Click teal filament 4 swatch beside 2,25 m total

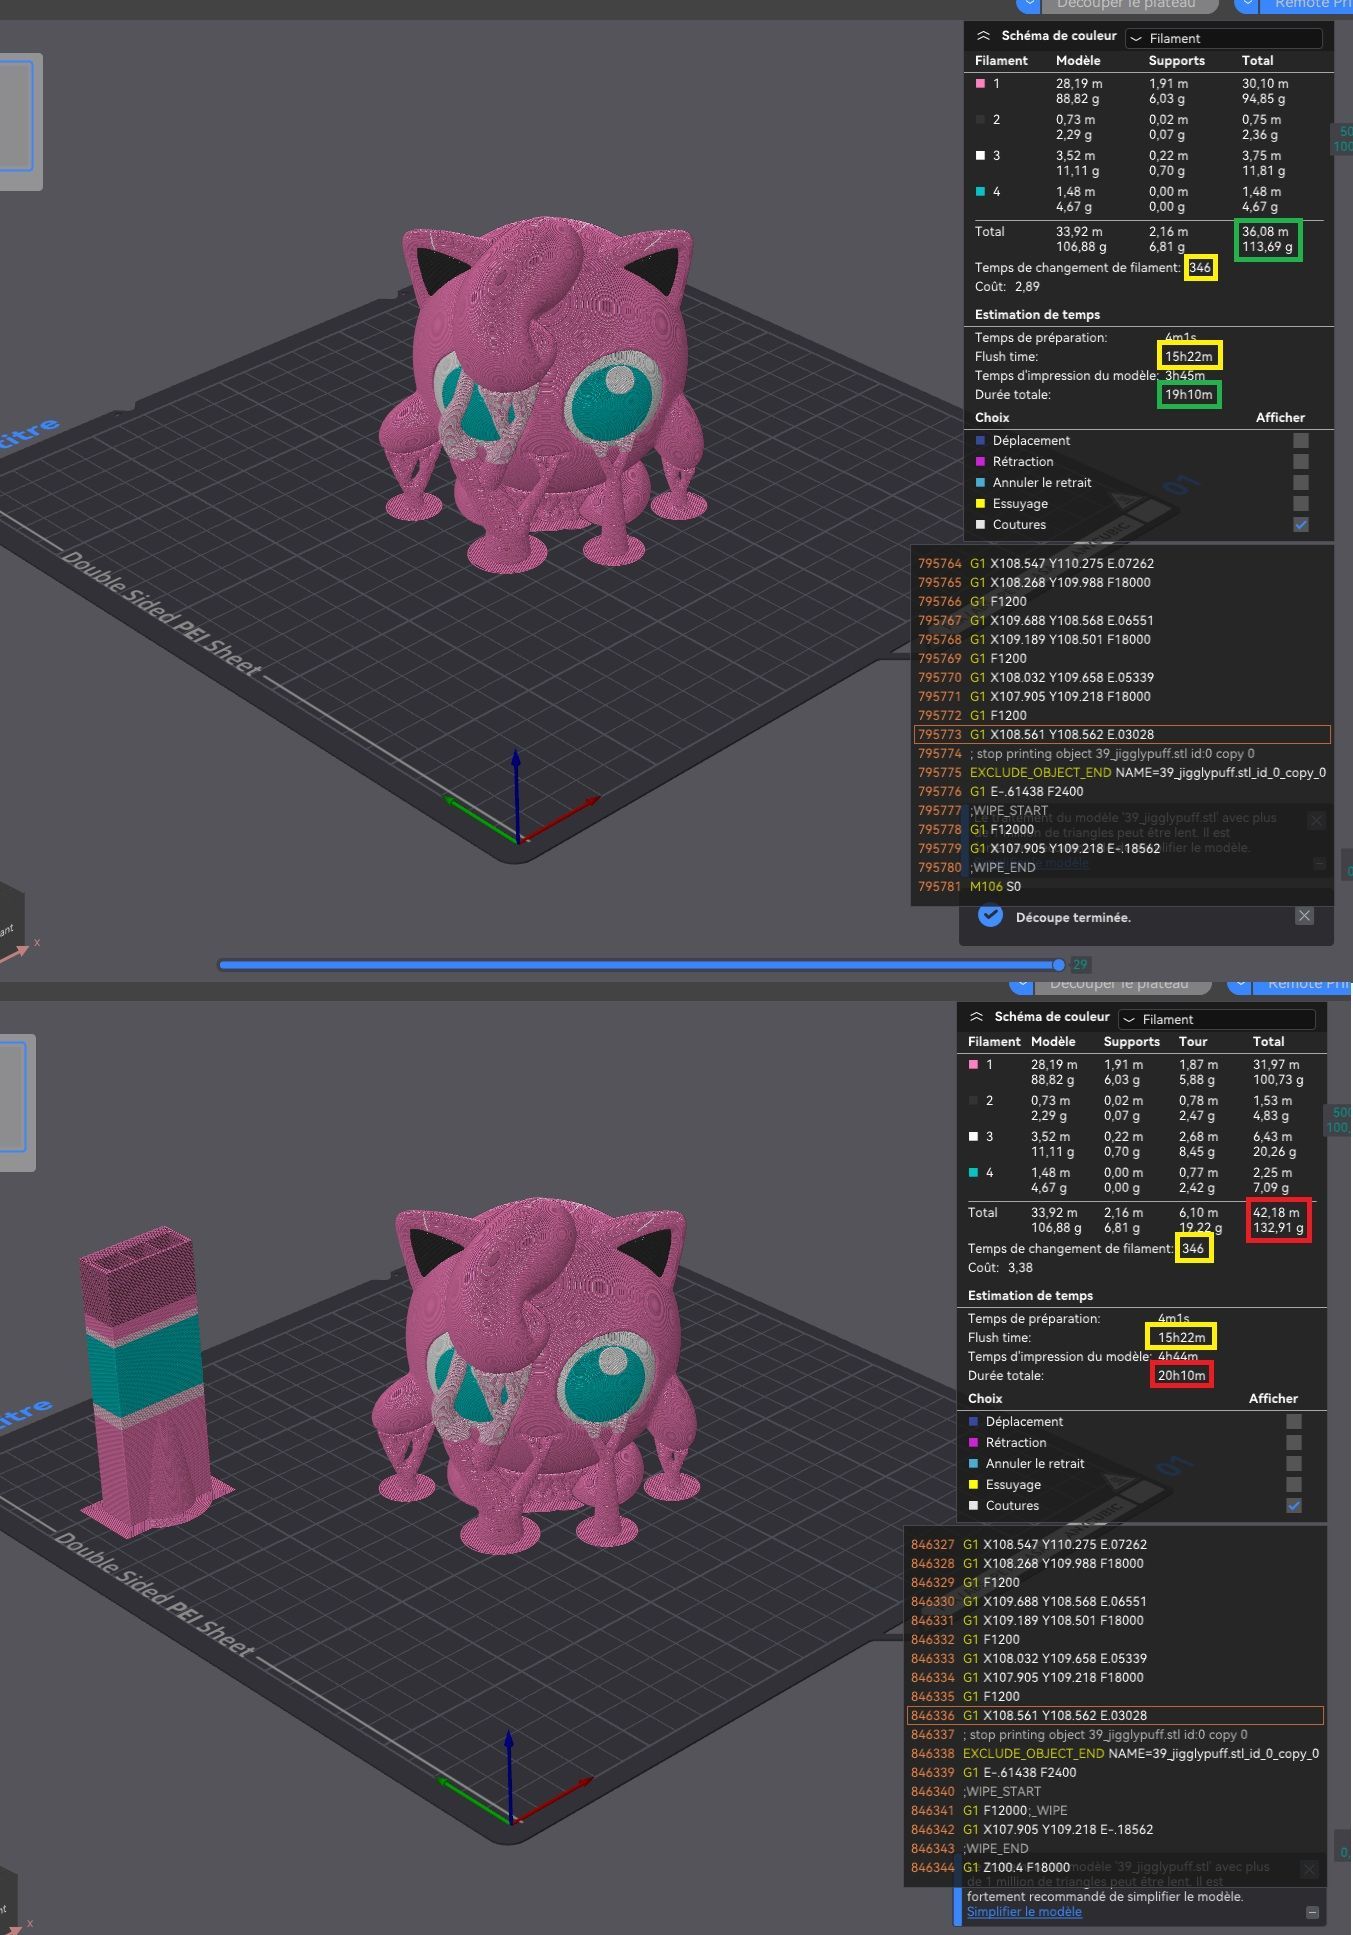(x=974, y=1173)
